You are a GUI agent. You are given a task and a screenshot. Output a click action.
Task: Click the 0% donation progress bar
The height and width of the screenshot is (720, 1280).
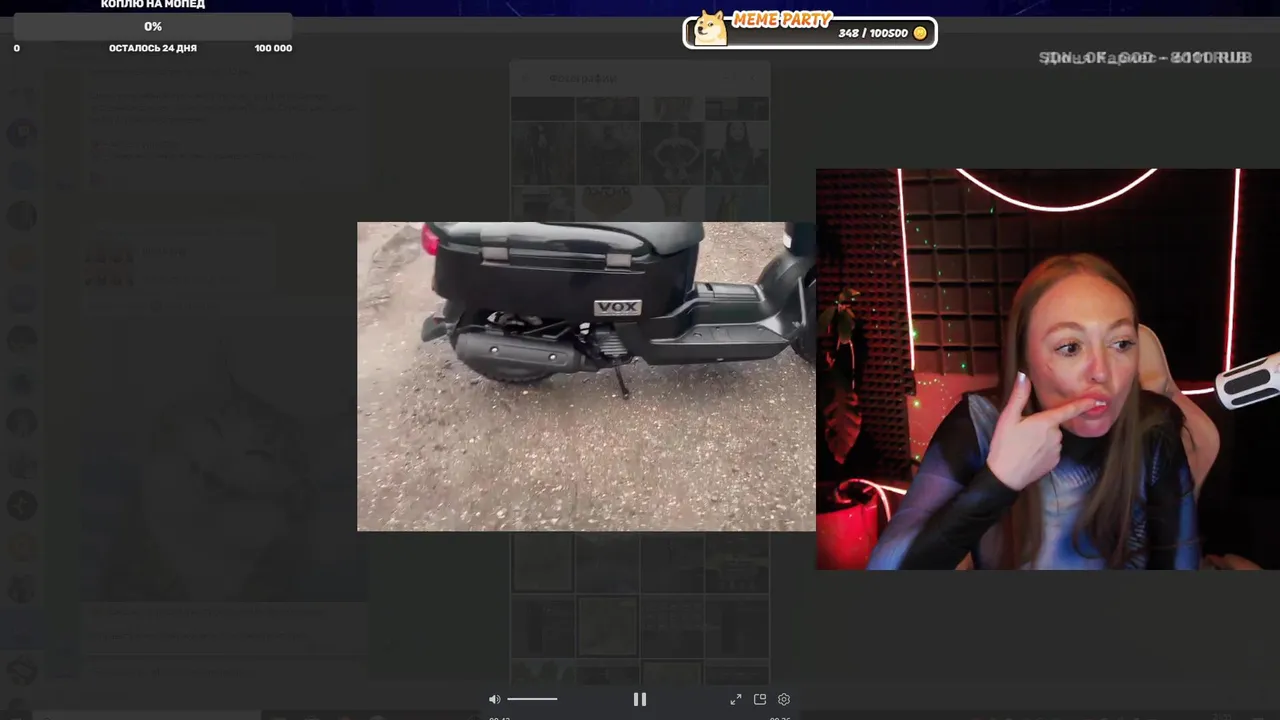point(153,26)
